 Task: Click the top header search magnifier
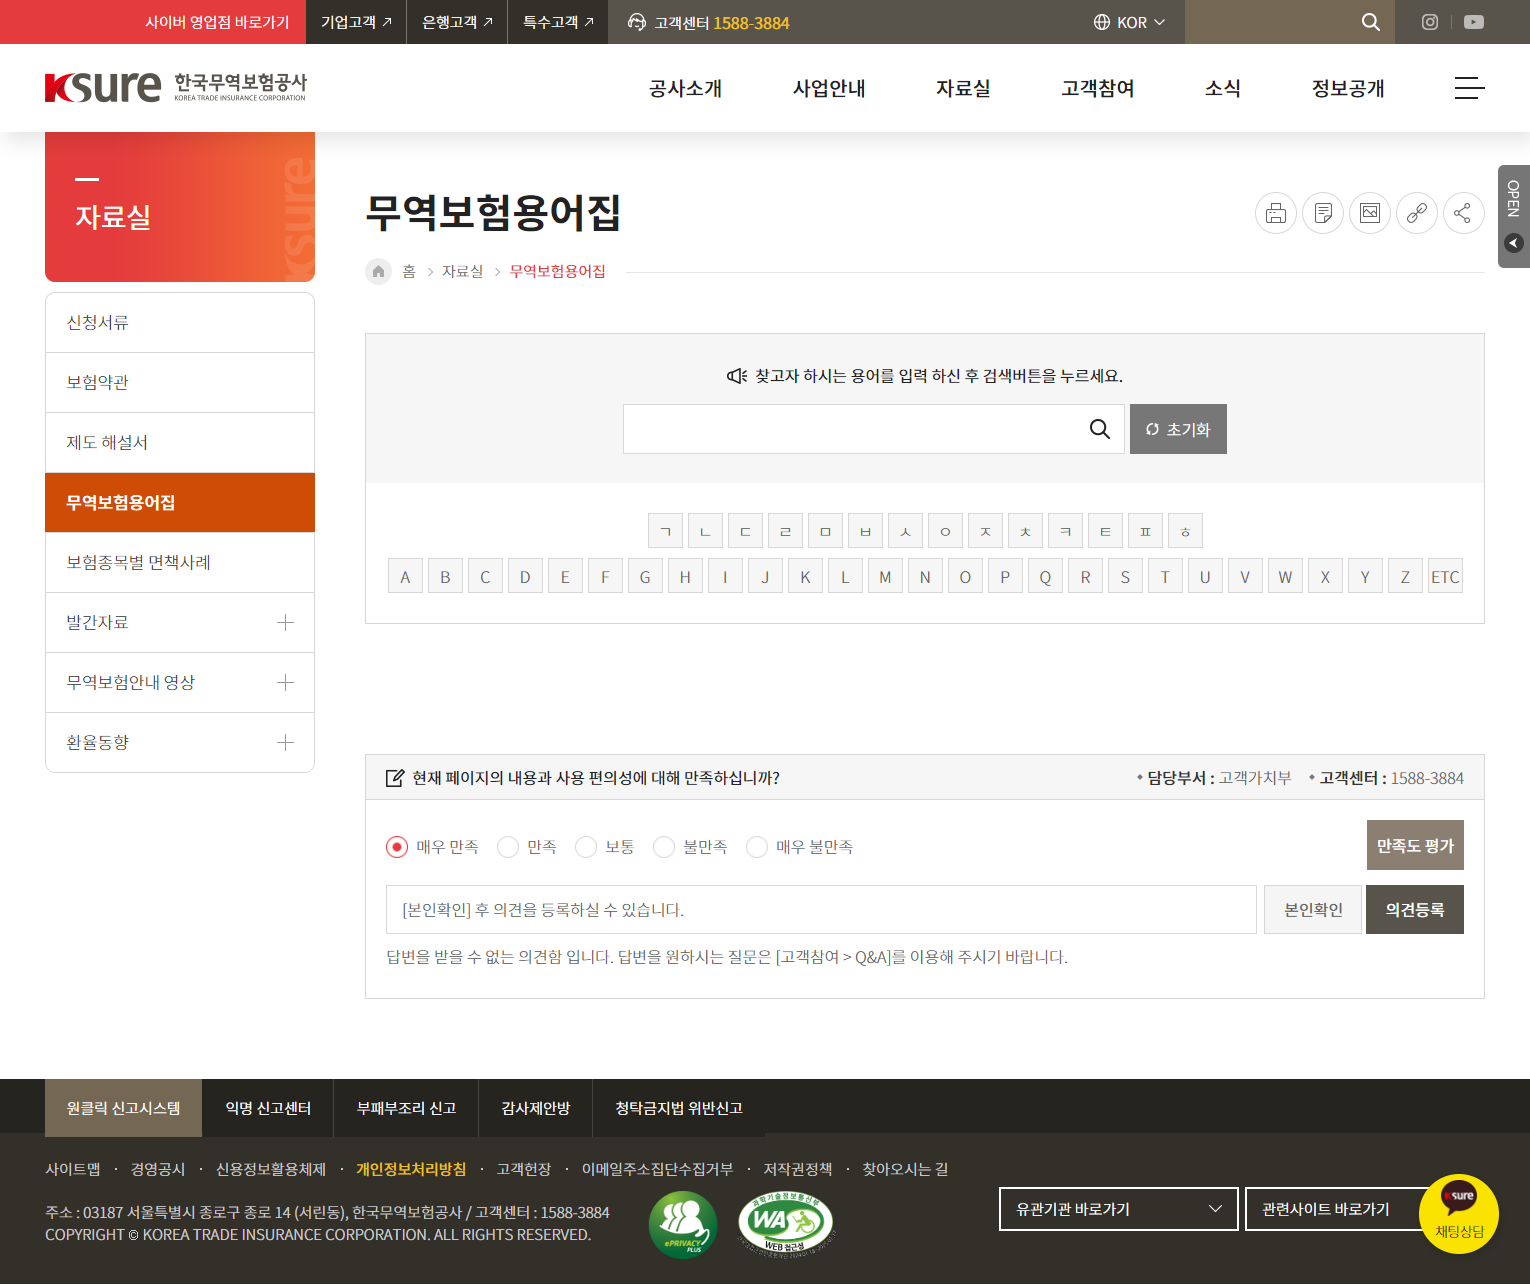coord(1370,22)
